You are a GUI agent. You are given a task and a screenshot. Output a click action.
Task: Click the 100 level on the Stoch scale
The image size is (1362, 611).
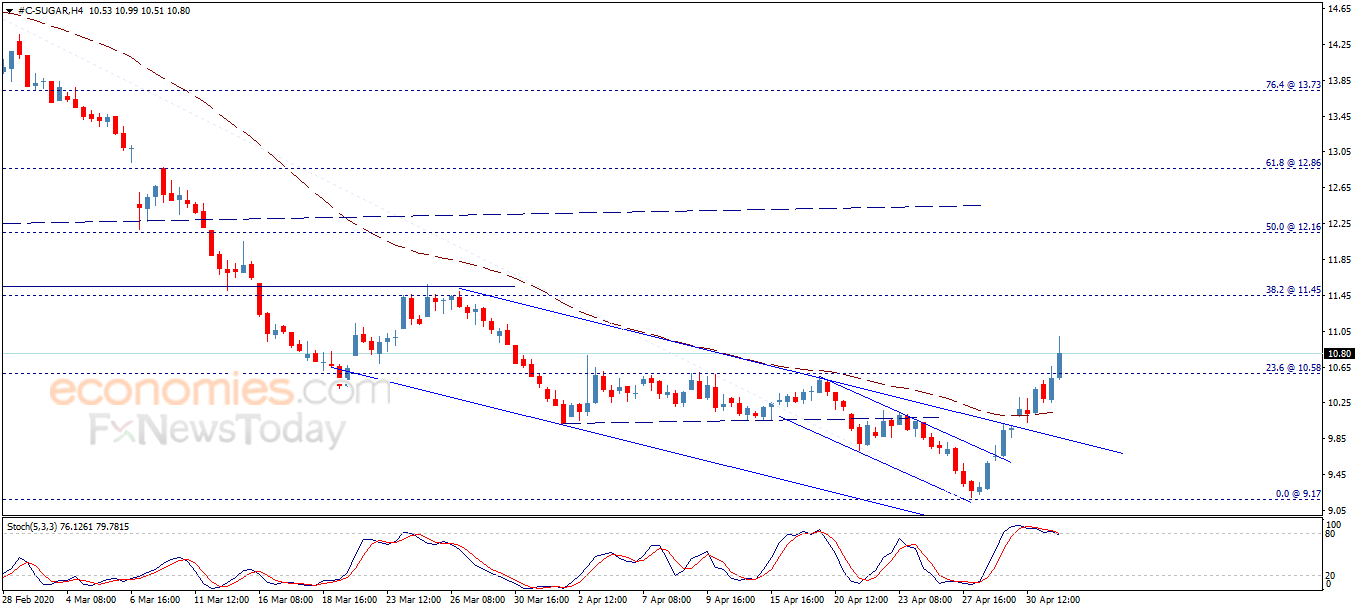tap(1336, 524)
